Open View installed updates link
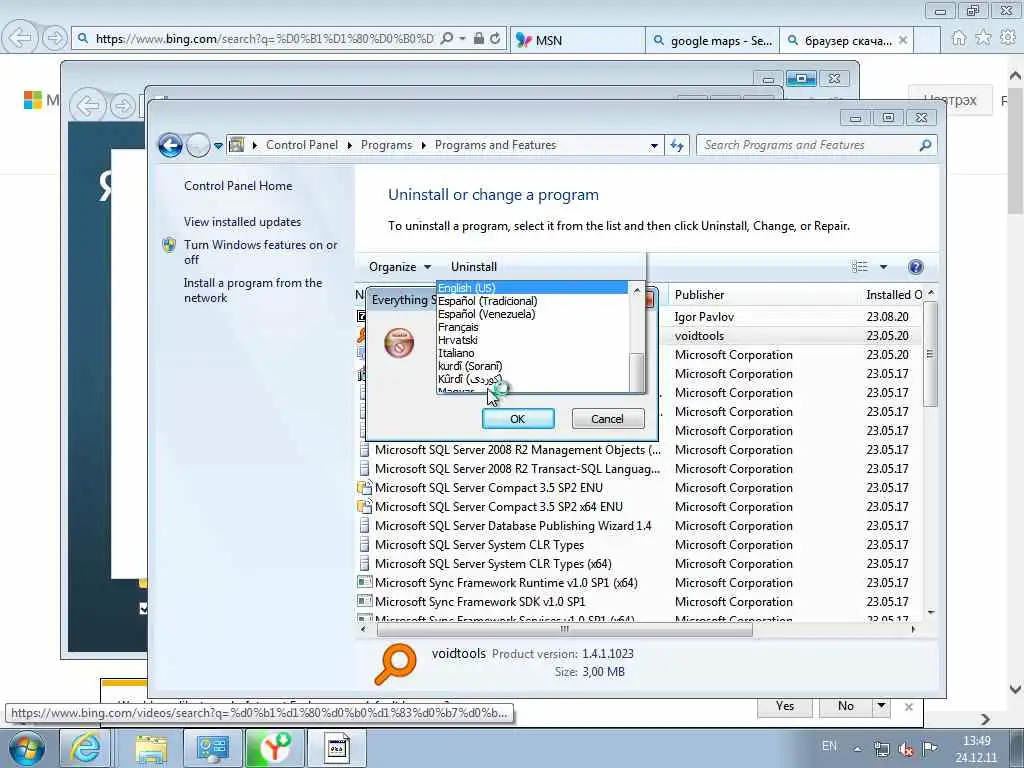The image size is (1024, 768). tap(242, 222)
